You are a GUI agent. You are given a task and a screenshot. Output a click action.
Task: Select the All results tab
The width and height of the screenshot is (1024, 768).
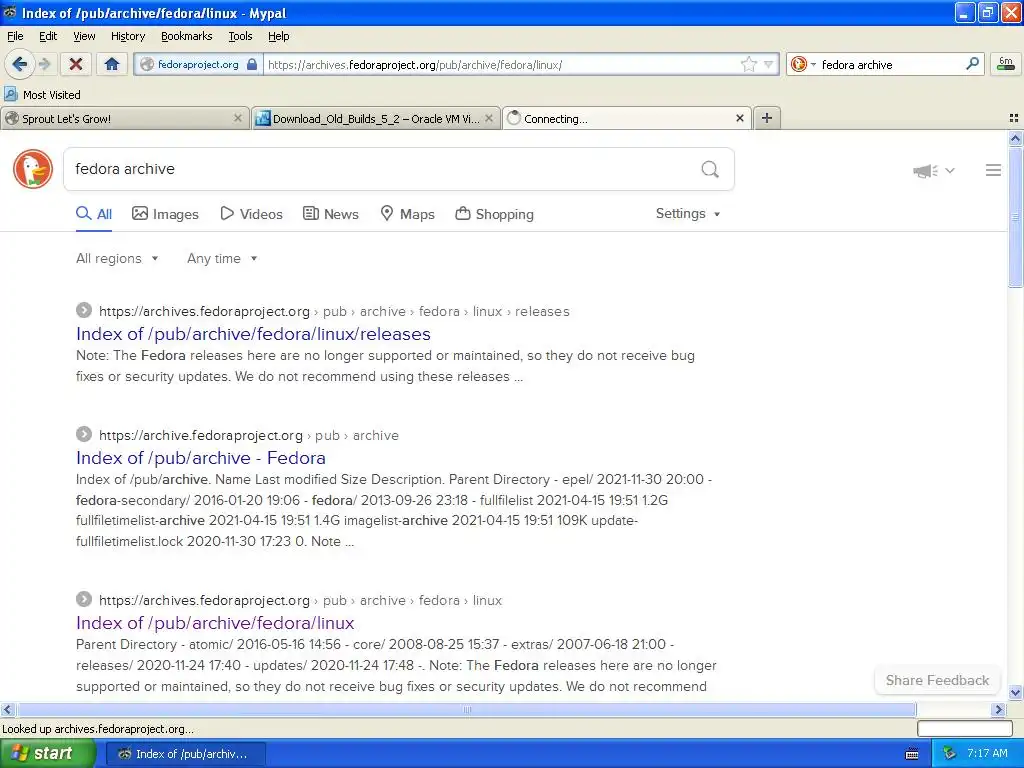coord(94,214)
